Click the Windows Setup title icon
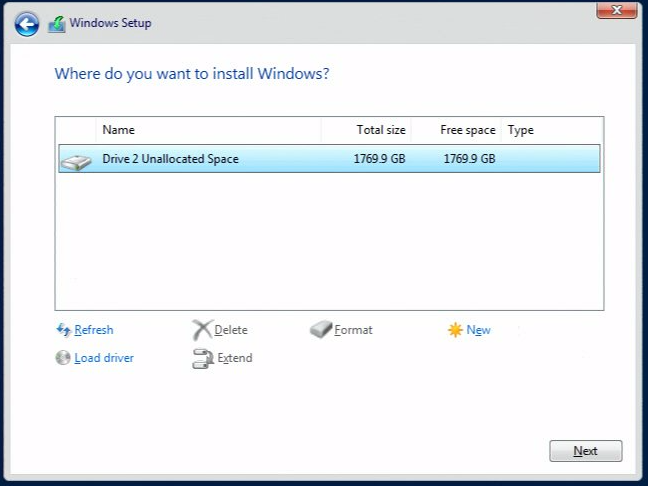Viewport: 648px width, 486px height. click(57, 24)
